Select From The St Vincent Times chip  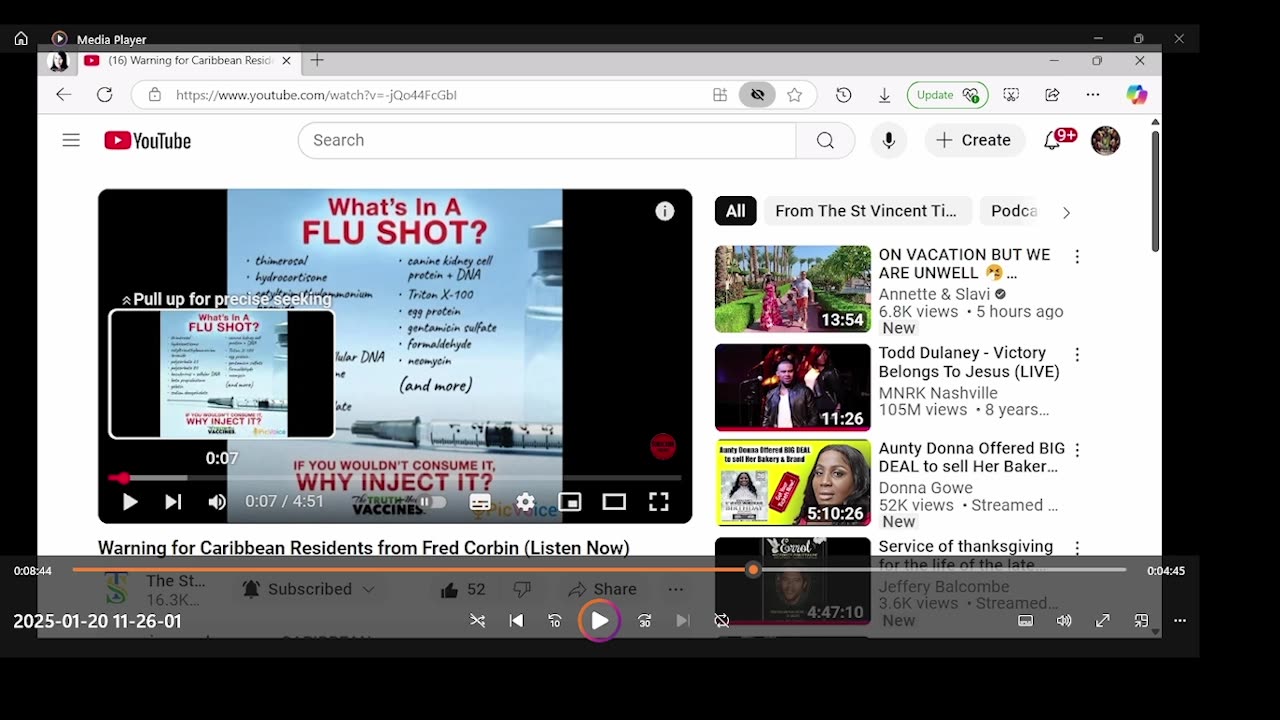click(x=866, y=211)
